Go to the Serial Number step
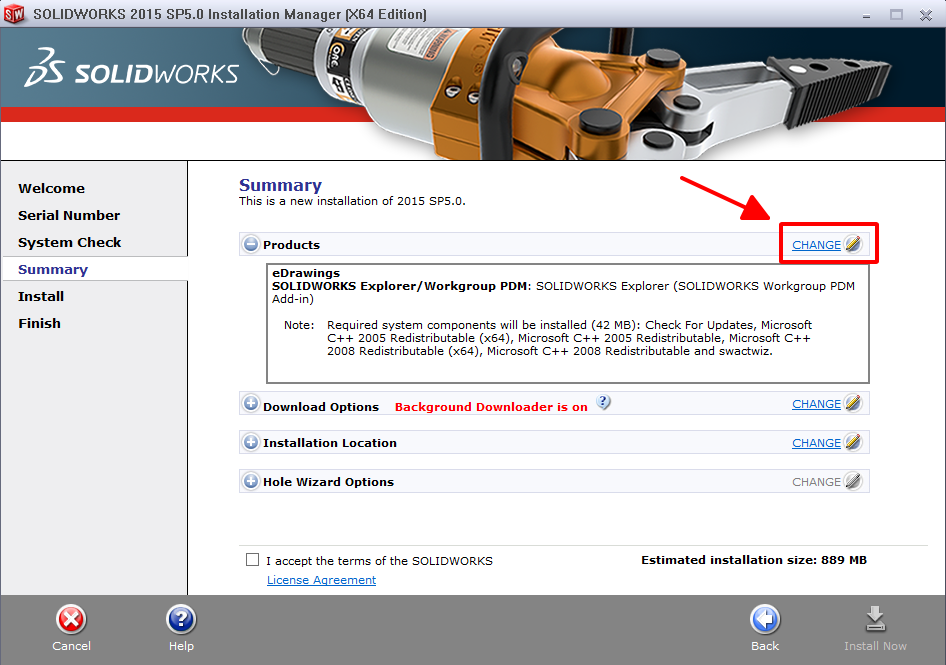Viewport: 946px width, 665px height. 69,215
